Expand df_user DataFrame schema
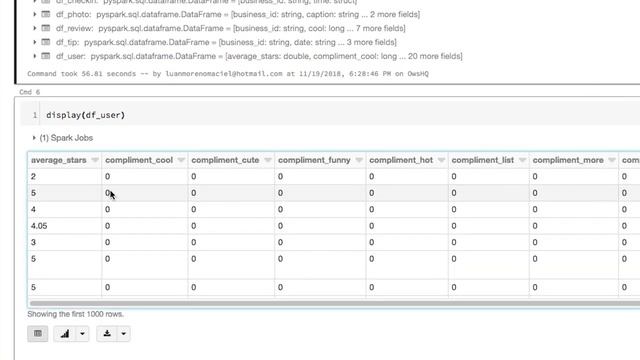The width and height of the screenshot is (640, 360). click(35, 56)
